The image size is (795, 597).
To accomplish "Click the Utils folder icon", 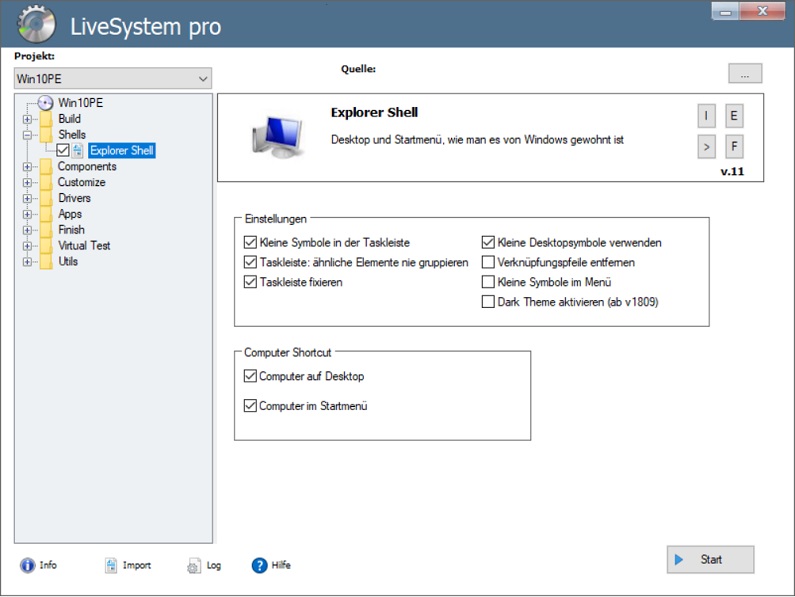I will coord(46,262).
